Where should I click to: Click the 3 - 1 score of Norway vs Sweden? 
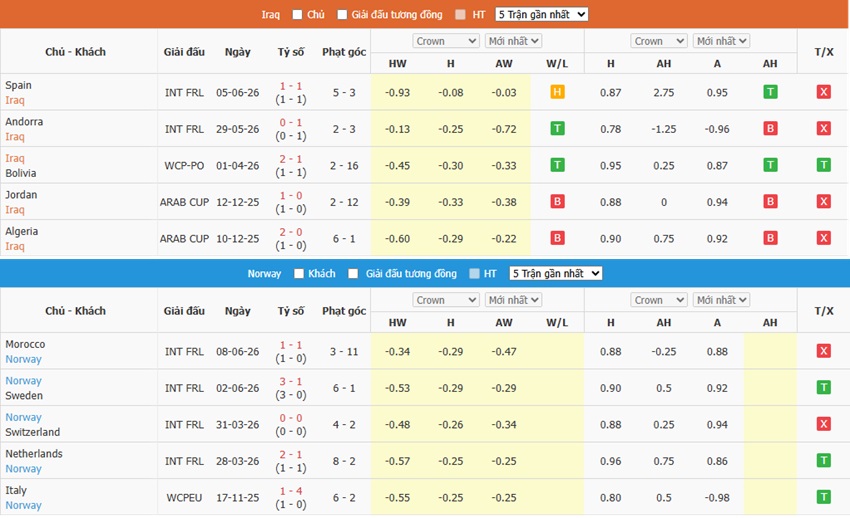click(x=291, y=381)
